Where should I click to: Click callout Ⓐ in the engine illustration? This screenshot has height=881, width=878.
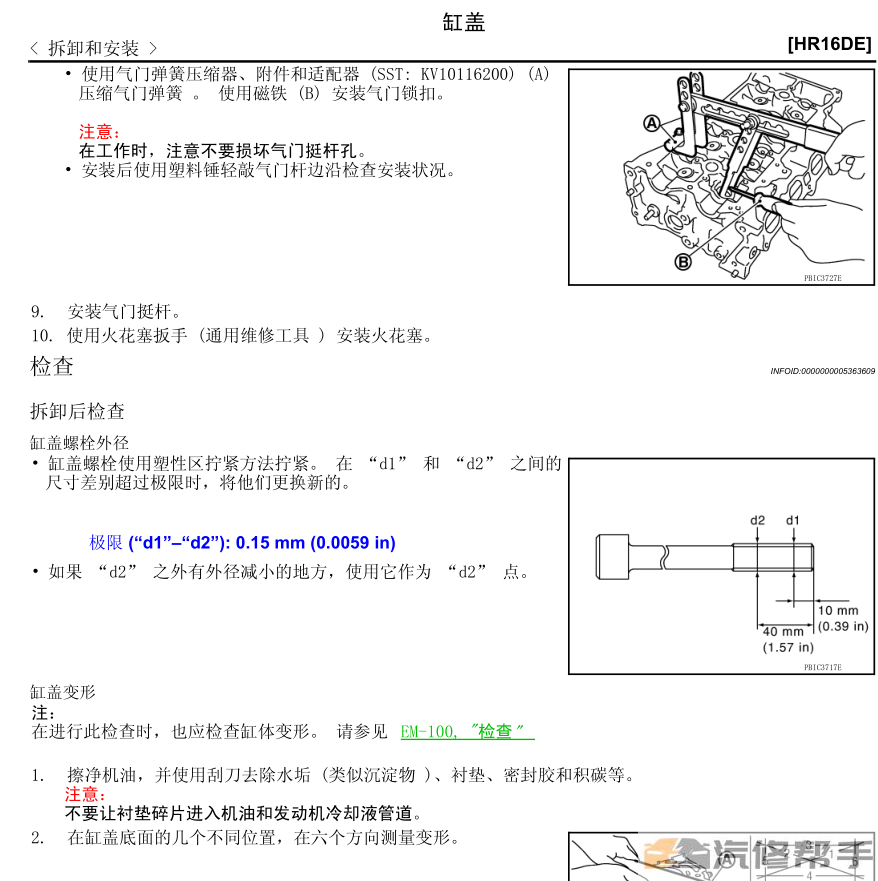coord(651,123)
